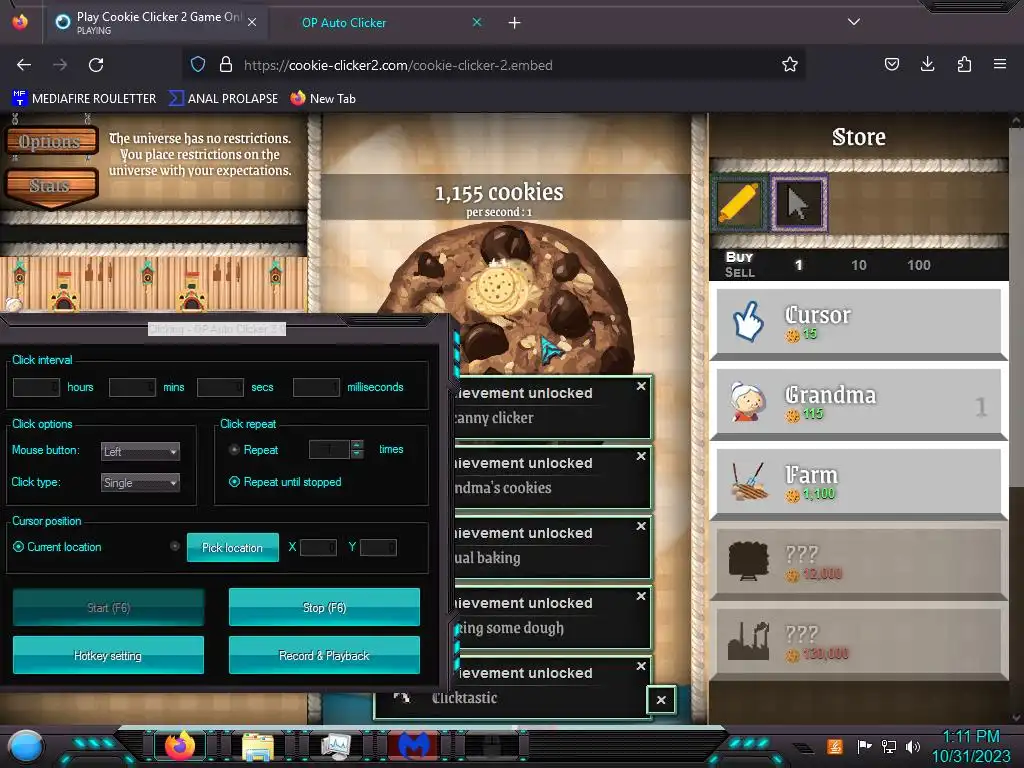Click the mins input in Auto Clicker
The width and height of the screenshot is (1024, 768).
[x=133, y=387]
